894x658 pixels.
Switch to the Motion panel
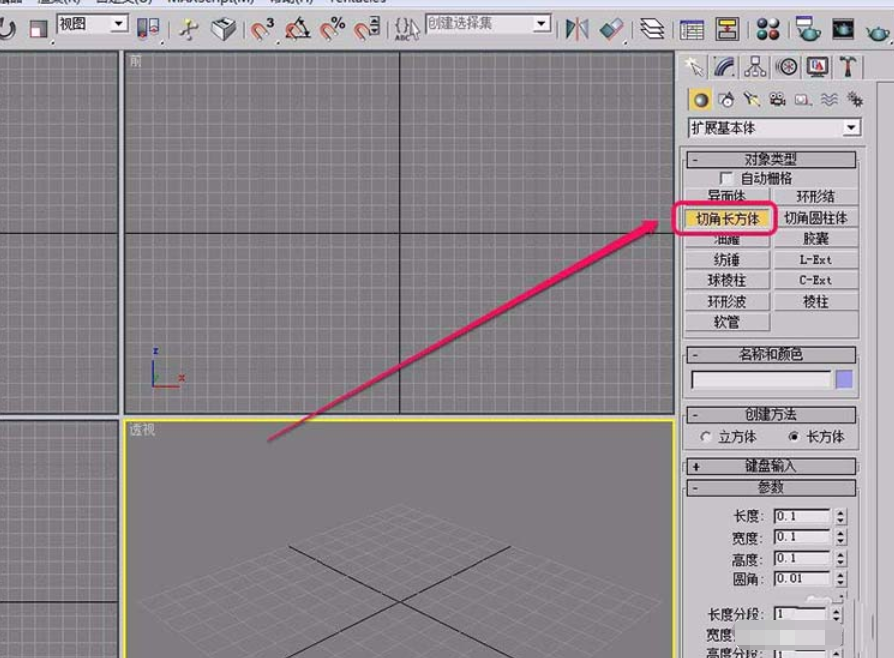pyautogui.click(x=786, y=67)
